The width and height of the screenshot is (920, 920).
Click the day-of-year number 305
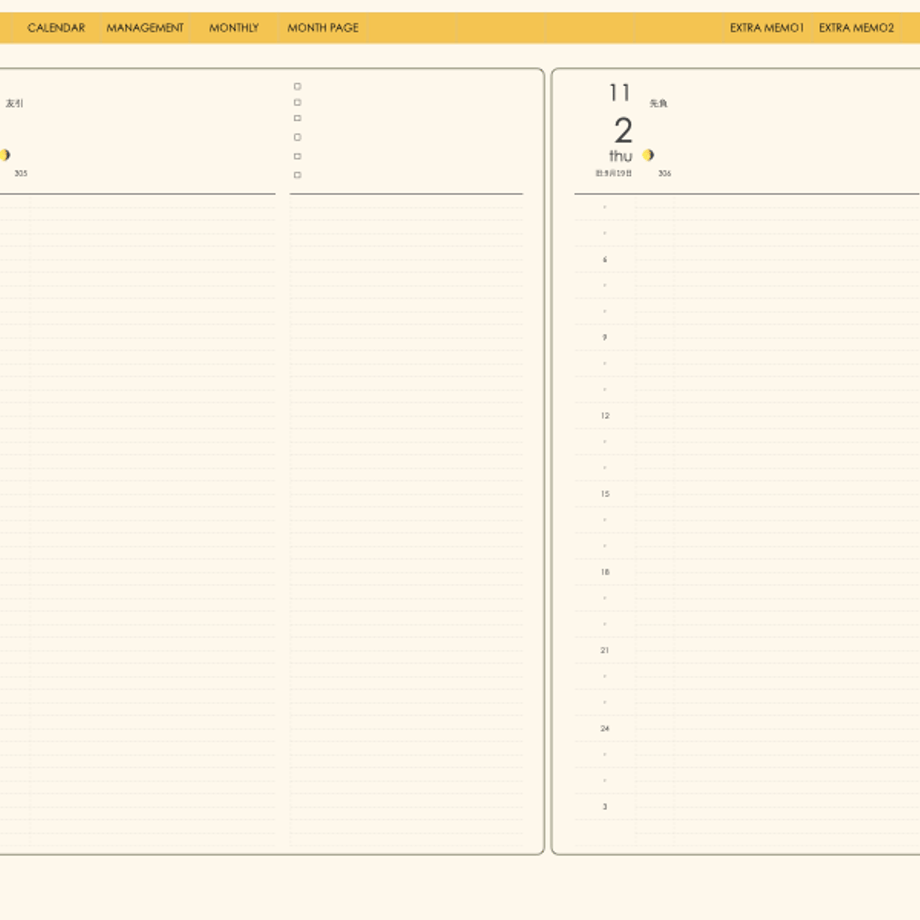[21, 173]
